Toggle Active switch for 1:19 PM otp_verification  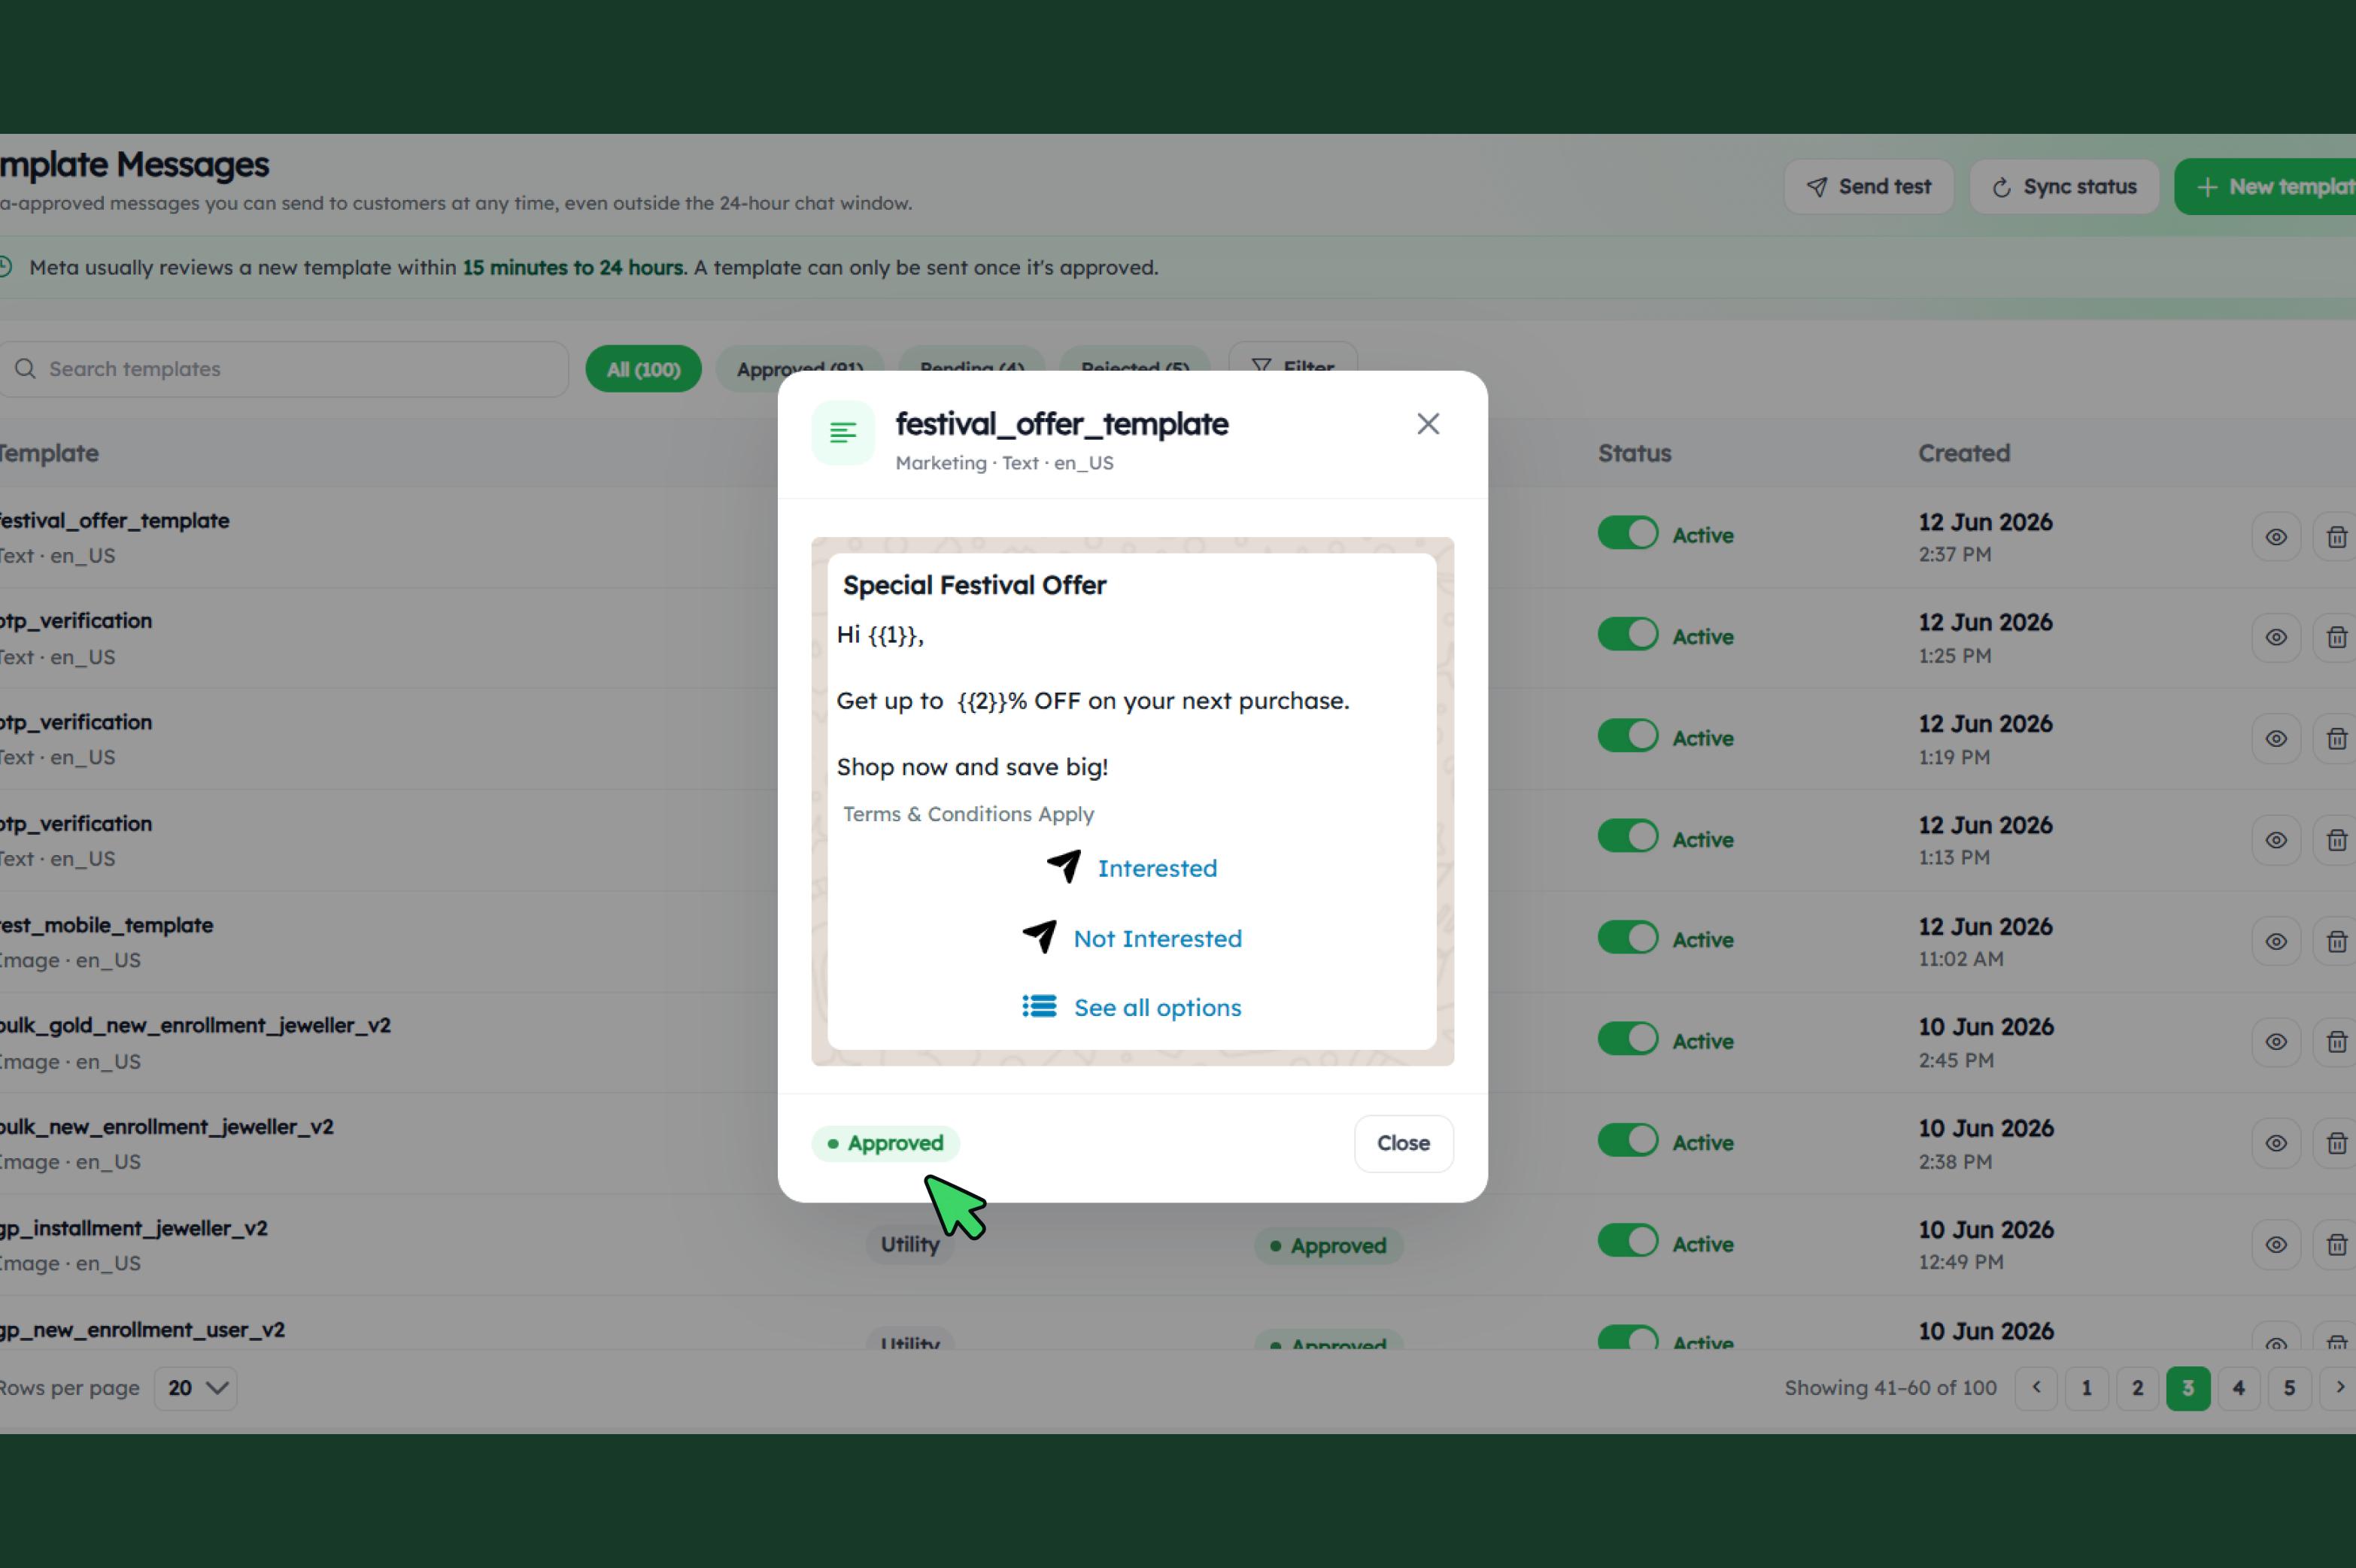(x=1627, y=736)
